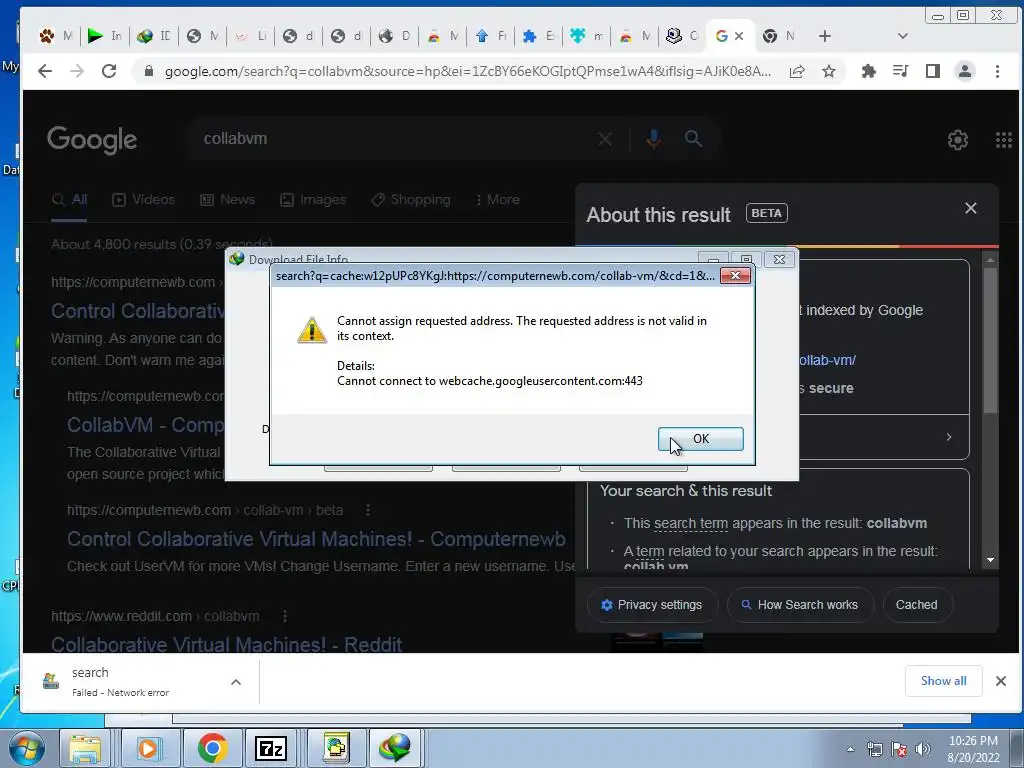Select the Images search tab
This screenshot has width=1024, height=768.
pyautogui.click(x=313, y=200)
